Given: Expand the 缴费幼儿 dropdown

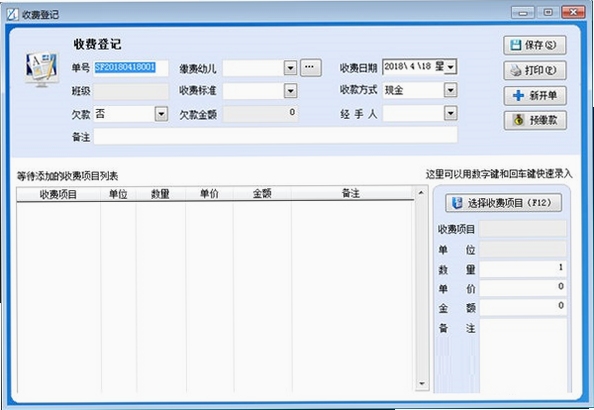Looking at the screenshot, I should pyautogui.click(x=290, y=68).
